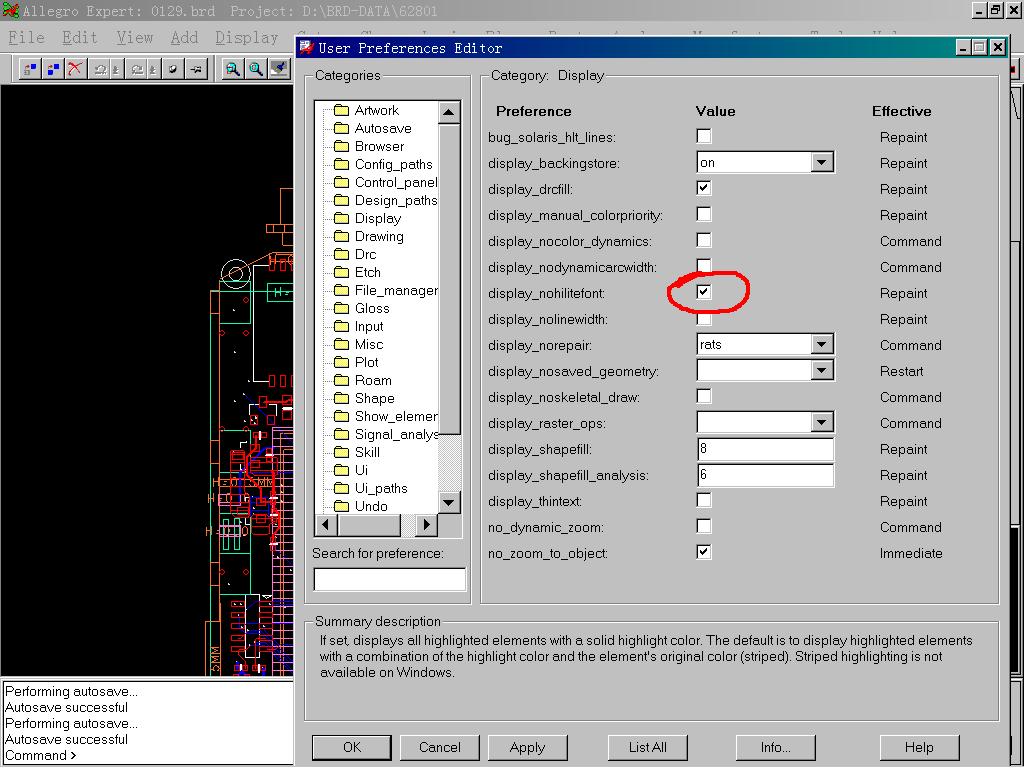Enable the display_thintext checkbox
1024x768 pixels.
[x=704, y=500]
